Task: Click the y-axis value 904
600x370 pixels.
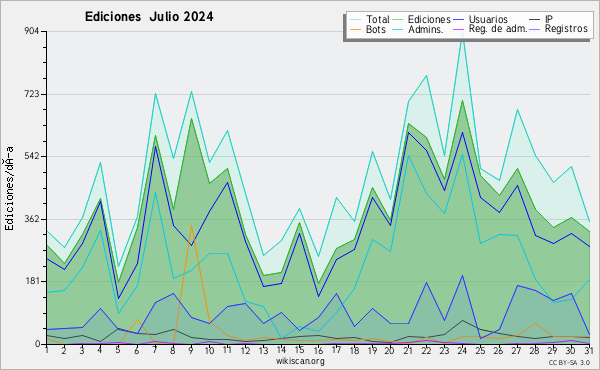Action: pyautogui.click(x=32, y=31)
